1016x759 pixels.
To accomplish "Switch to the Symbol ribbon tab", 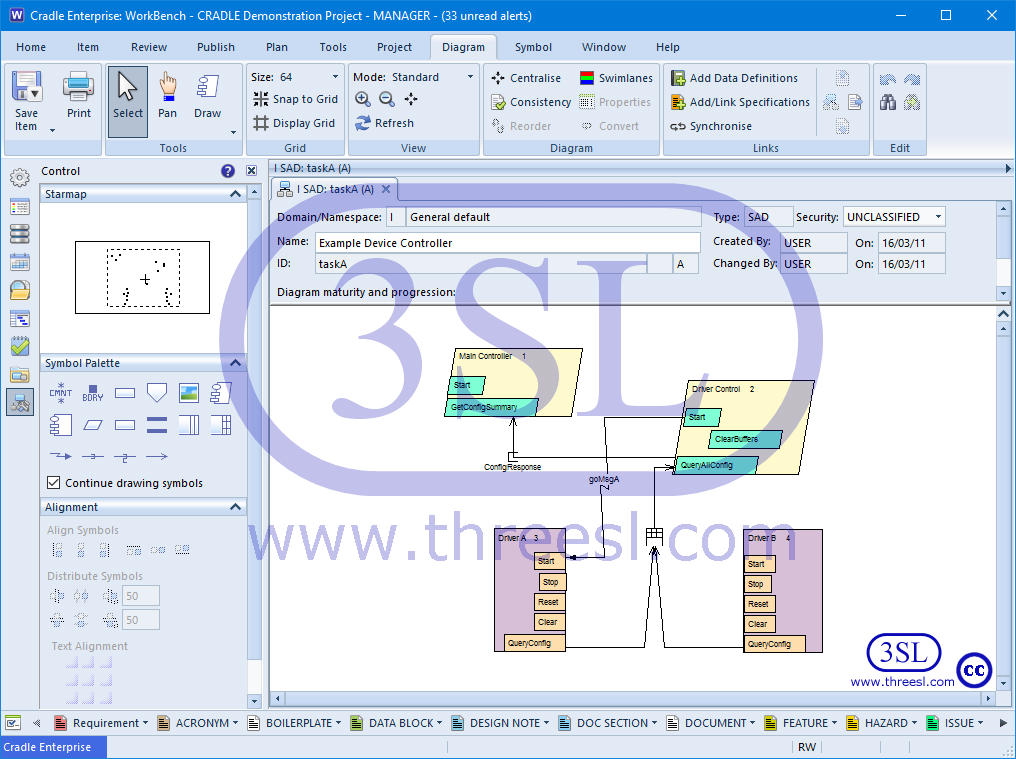I will [533, 46].
